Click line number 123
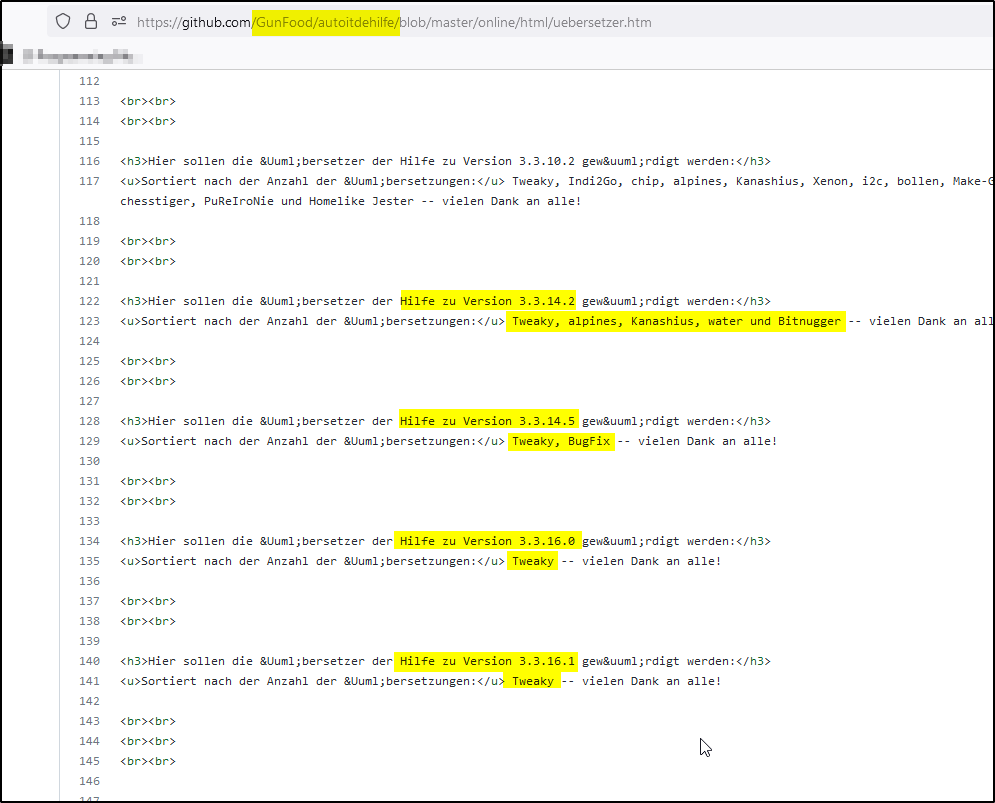 click(x=89, y=321)
